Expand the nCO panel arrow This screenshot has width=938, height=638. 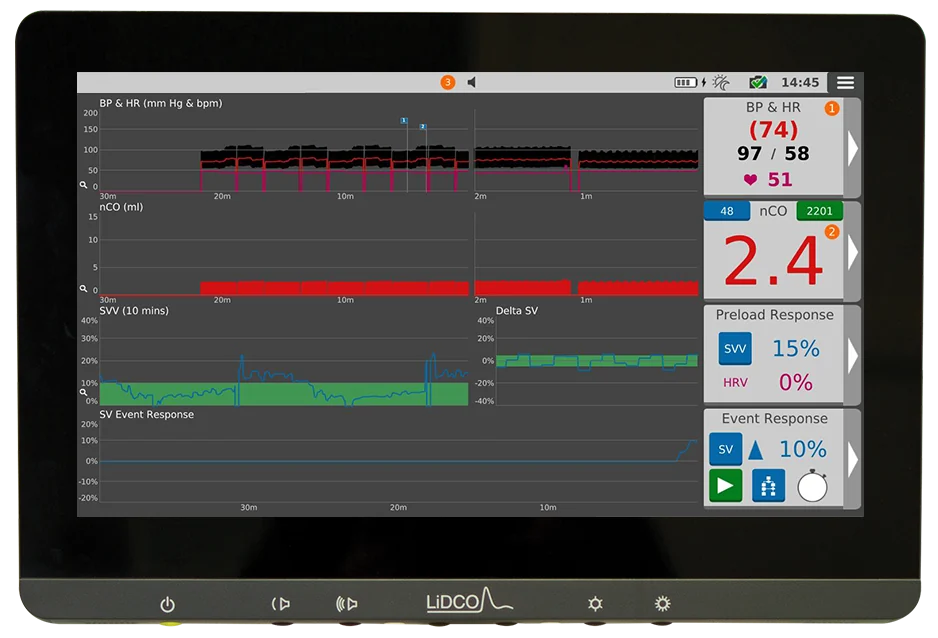[x=852, y=252]
